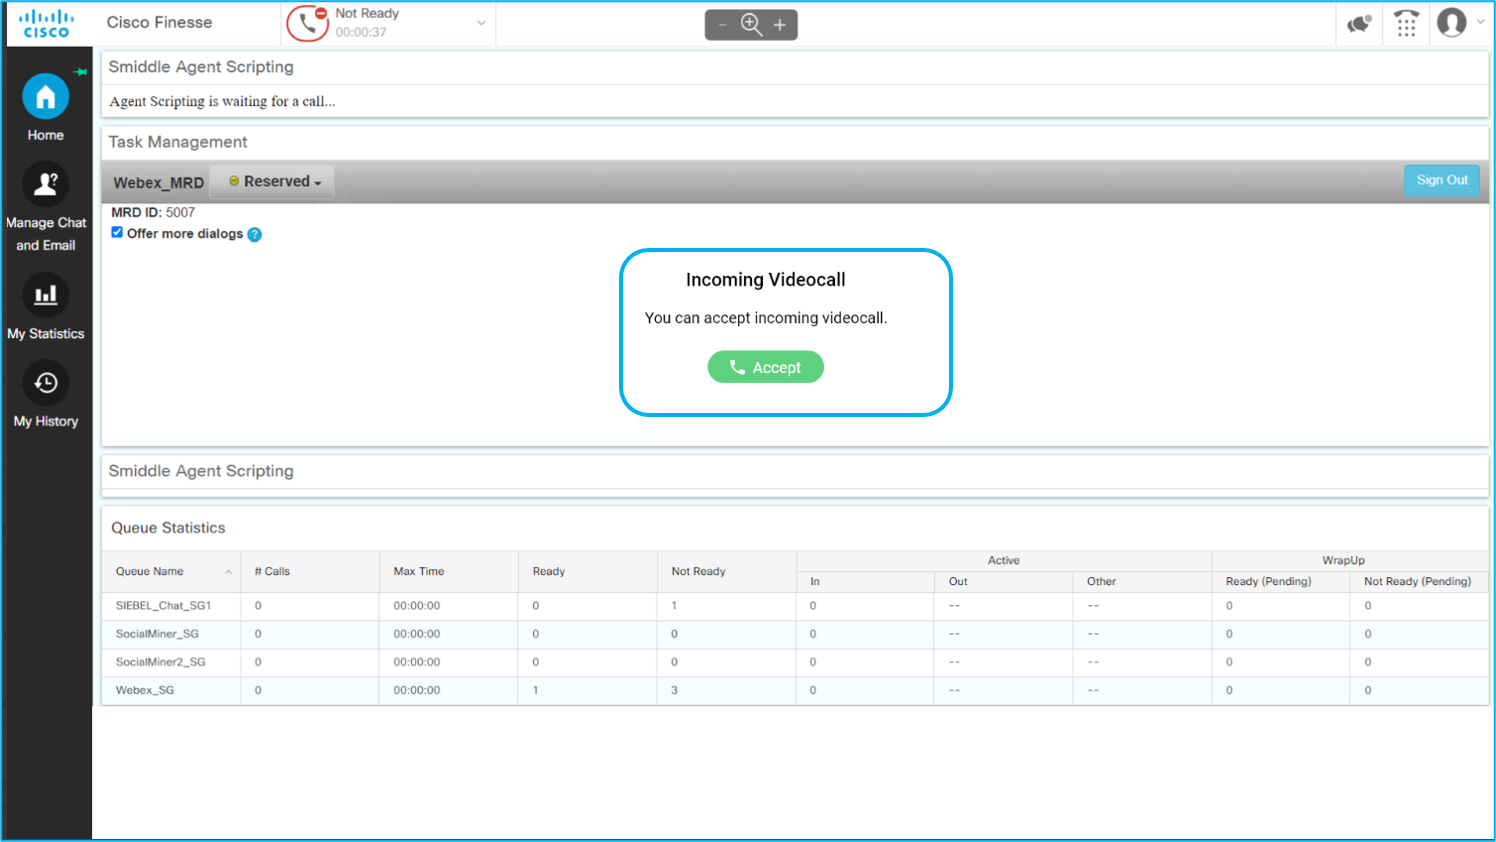Expand the user profile chevron

click(1479, 22)
